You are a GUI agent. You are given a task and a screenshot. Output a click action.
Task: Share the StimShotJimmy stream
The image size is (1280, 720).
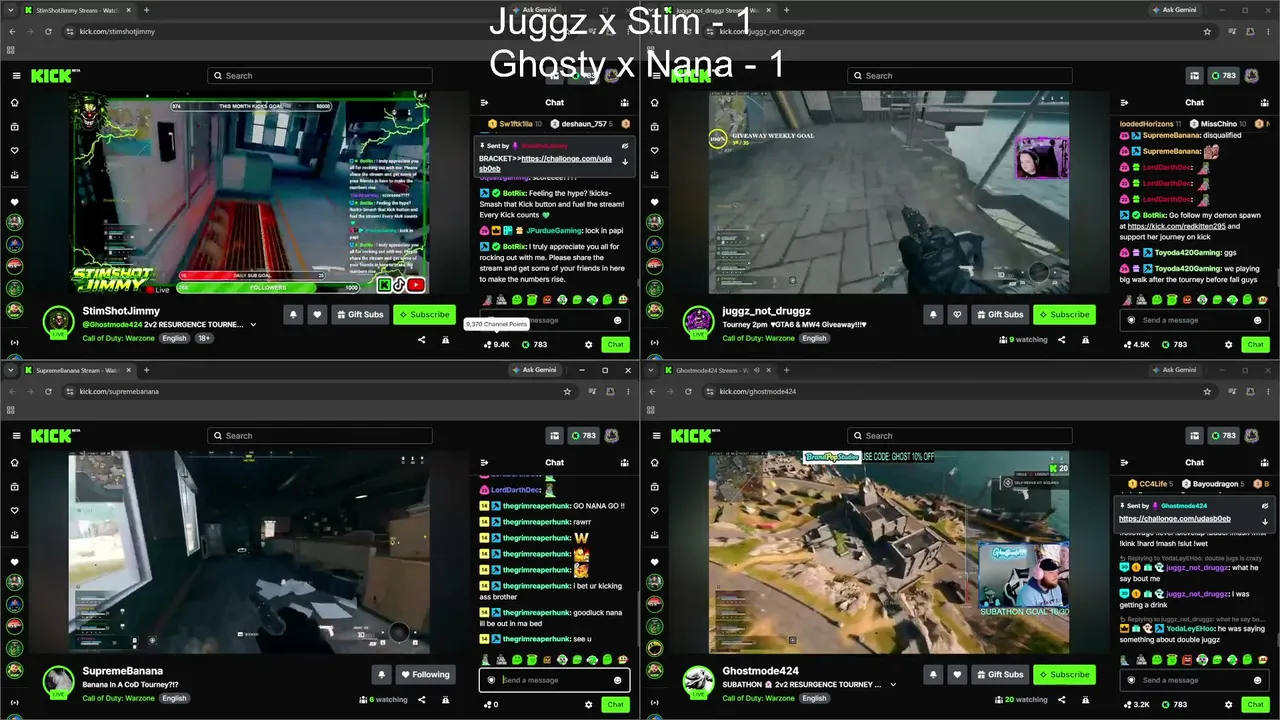click(421, 340)
